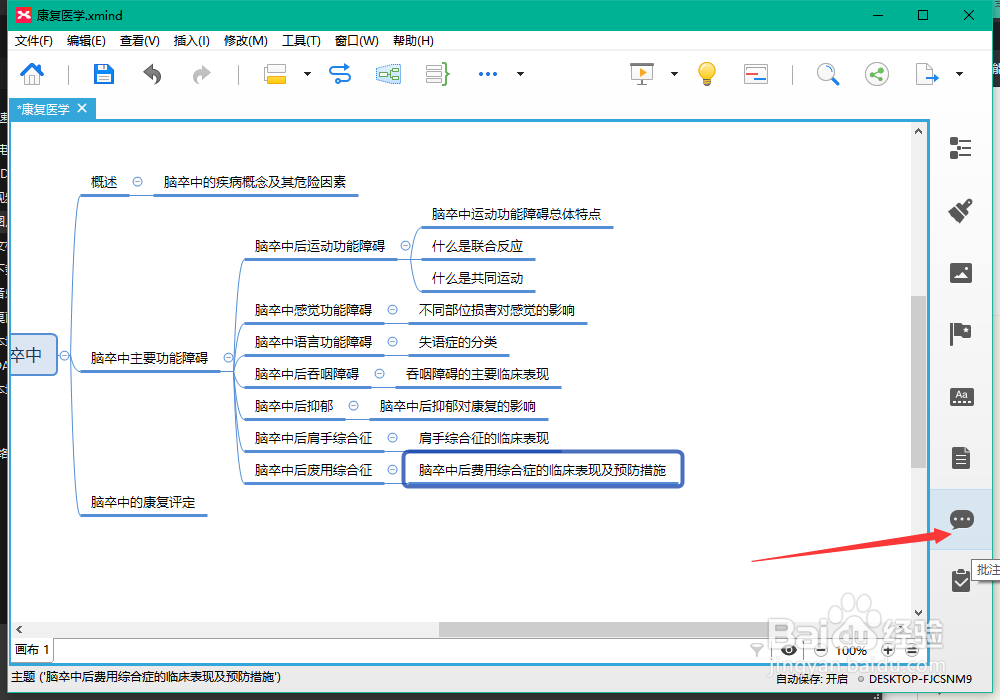Insert a summary with bracket icon

[438, 74]
